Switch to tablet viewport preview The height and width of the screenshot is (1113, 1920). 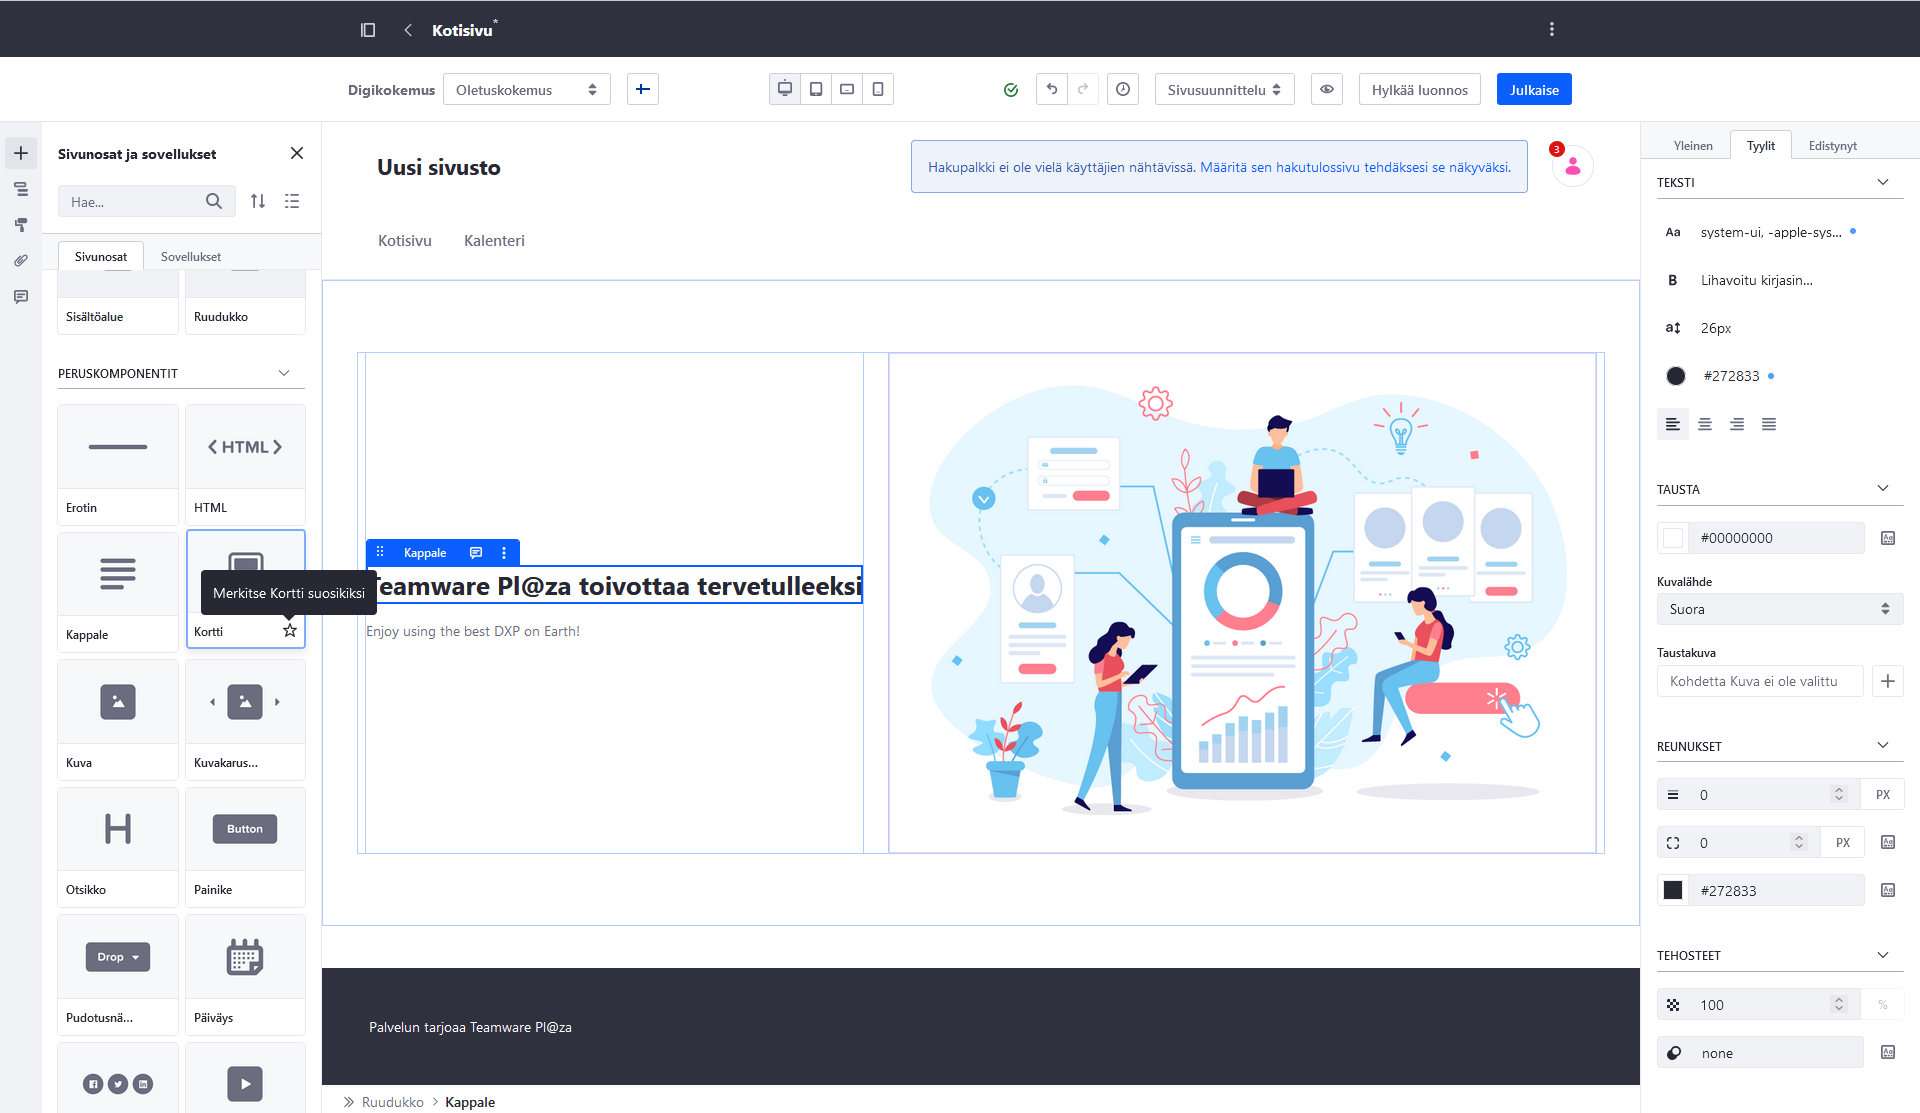click(816, 90)
